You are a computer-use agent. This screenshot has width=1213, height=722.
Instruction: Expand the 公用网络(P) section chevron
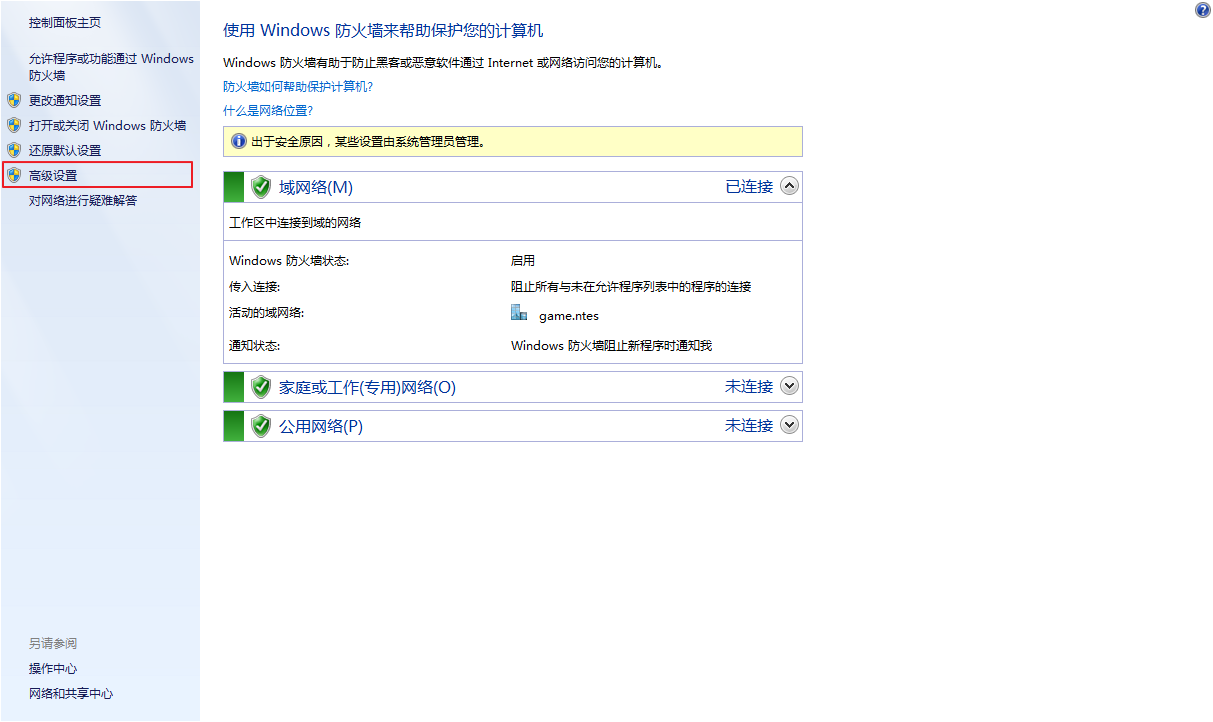pyautogui.click(x=789, y=425)
